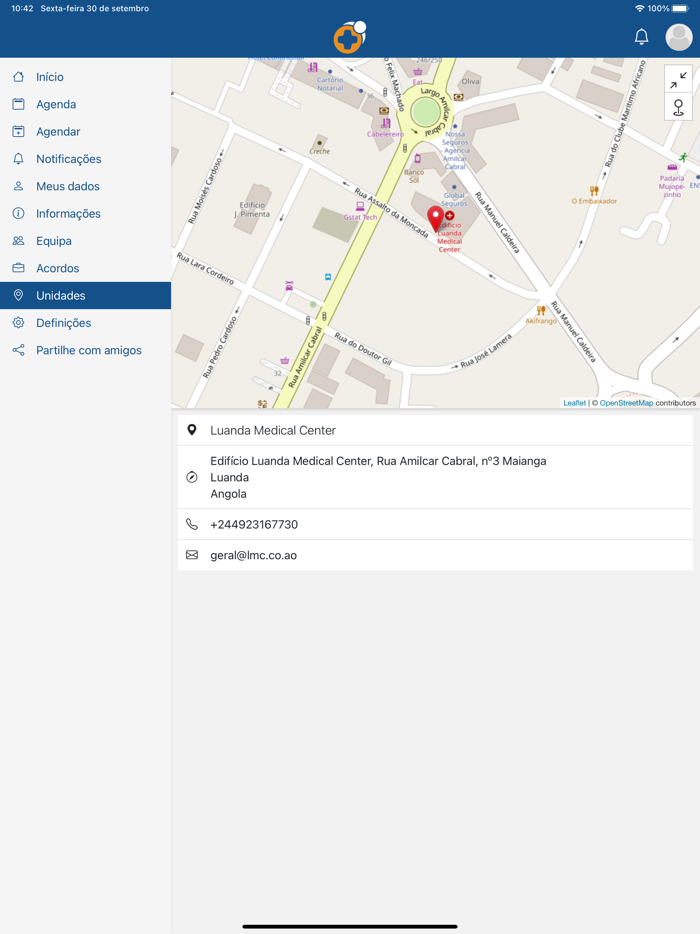This screenshot has width=700, height=934.
Task: Tap the O Embaixador restaurant label on map
Action: tap(594, 201)
